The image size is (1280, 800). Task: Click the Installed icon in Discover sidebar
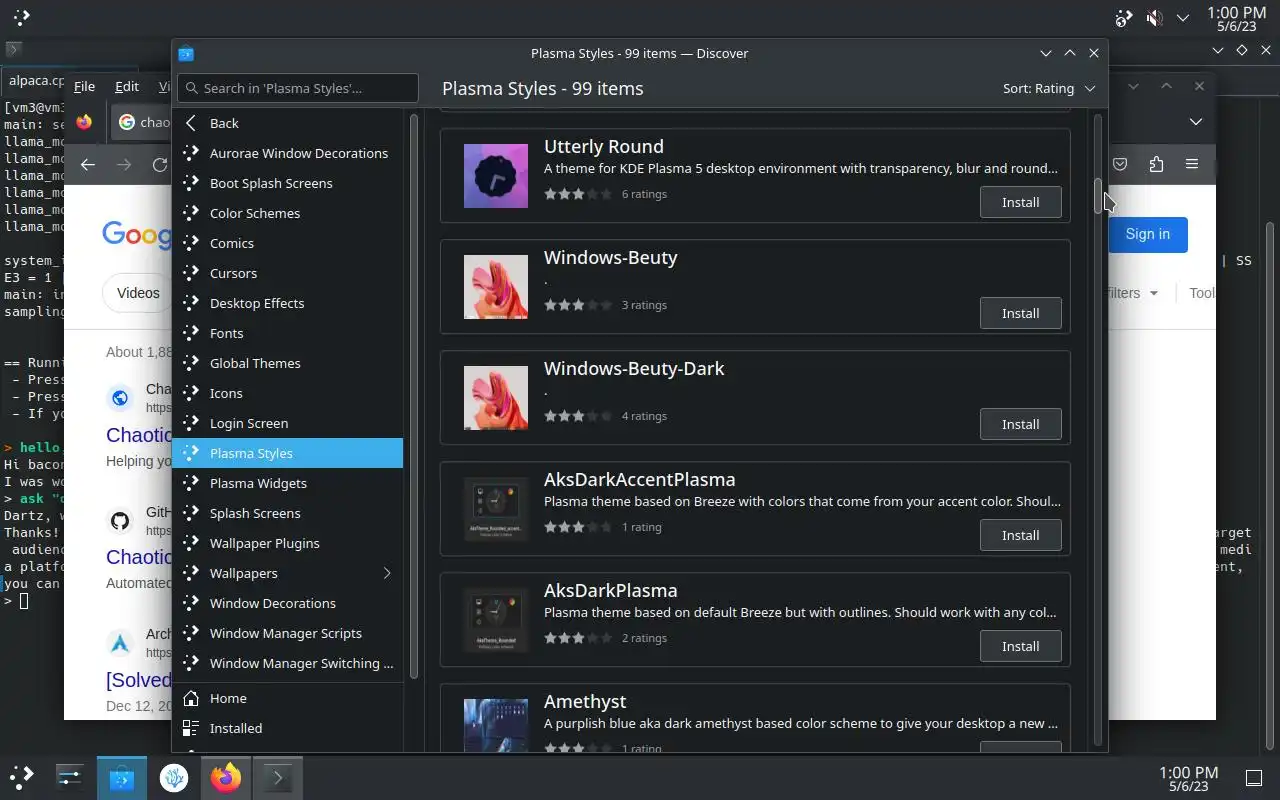pyautogui.click(x=191, y=728)
